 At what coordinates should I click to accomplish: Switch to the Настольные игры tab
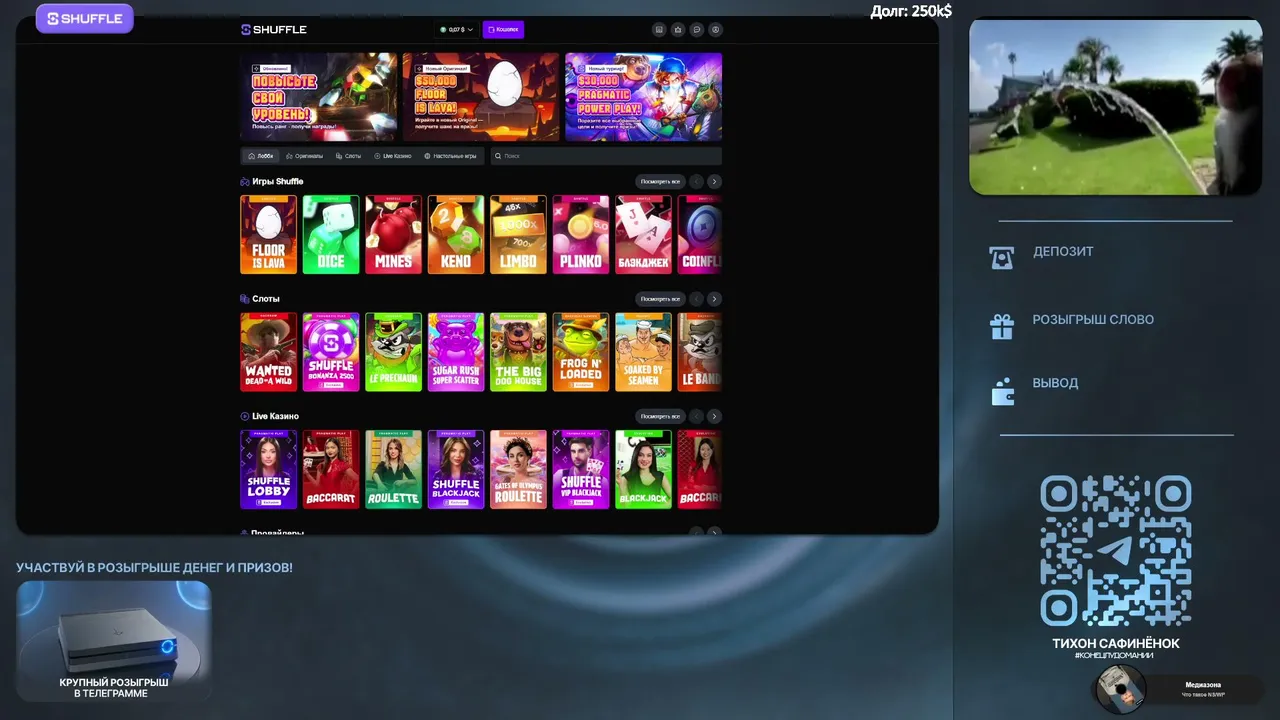[x=451, y=156]
